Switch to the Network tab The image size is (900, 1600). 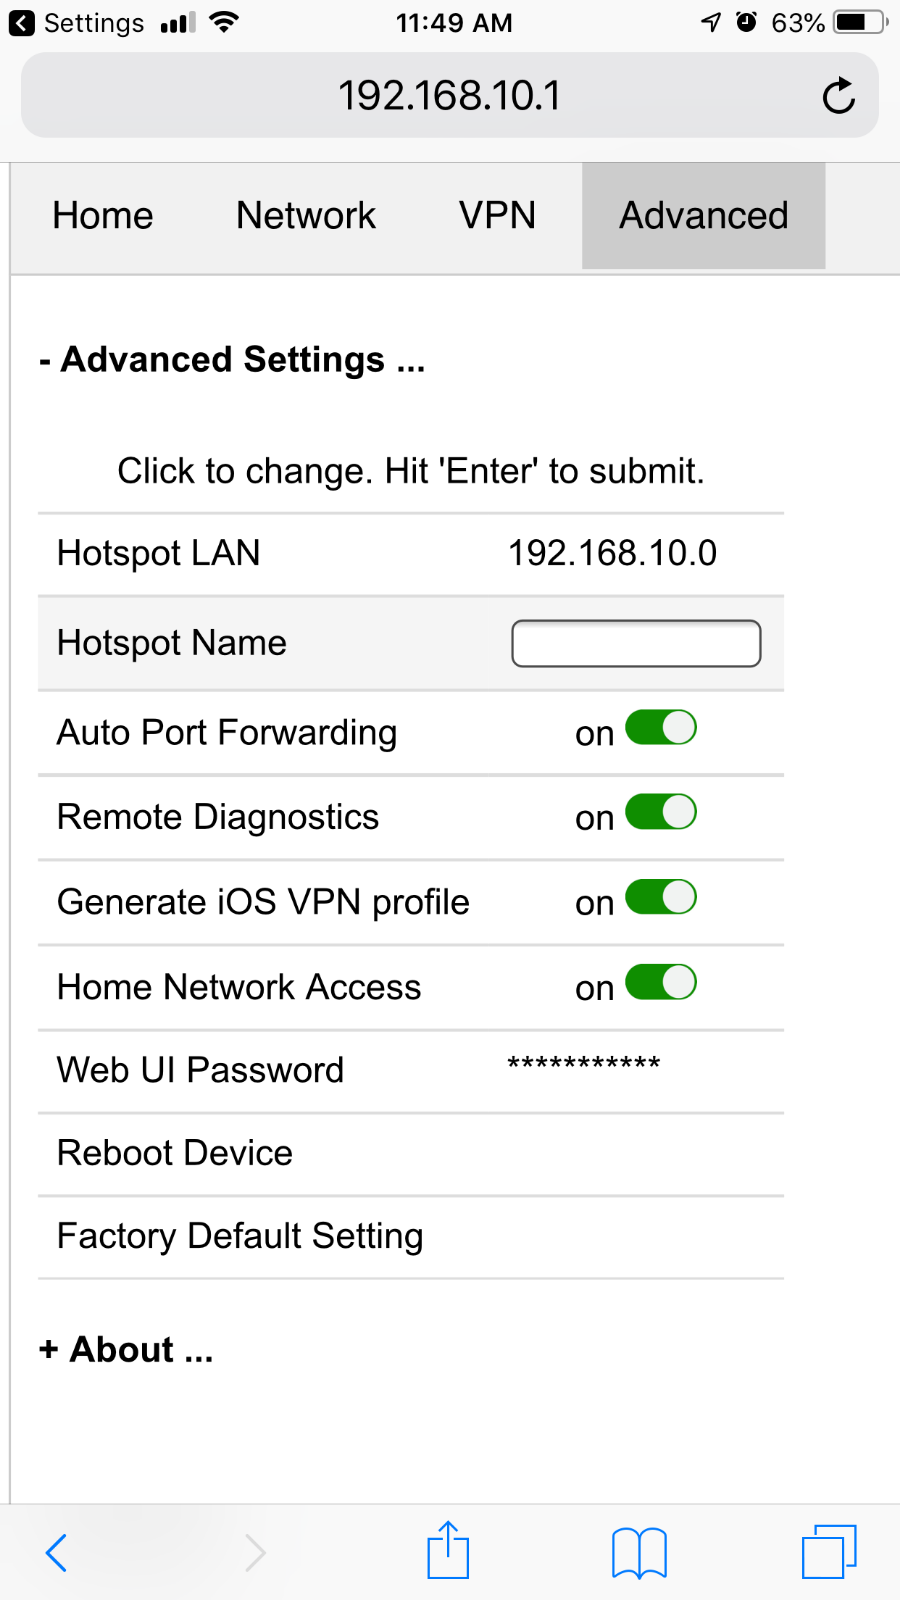coord(306,216)
